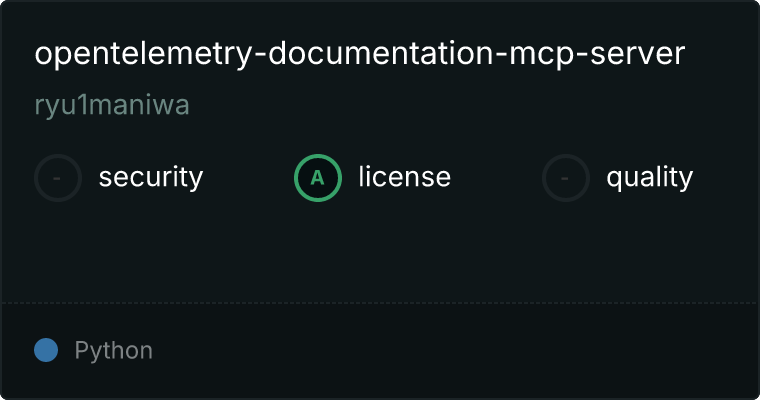Click the mcp portion of the title
760x400 pixels.
click(542, 55)
